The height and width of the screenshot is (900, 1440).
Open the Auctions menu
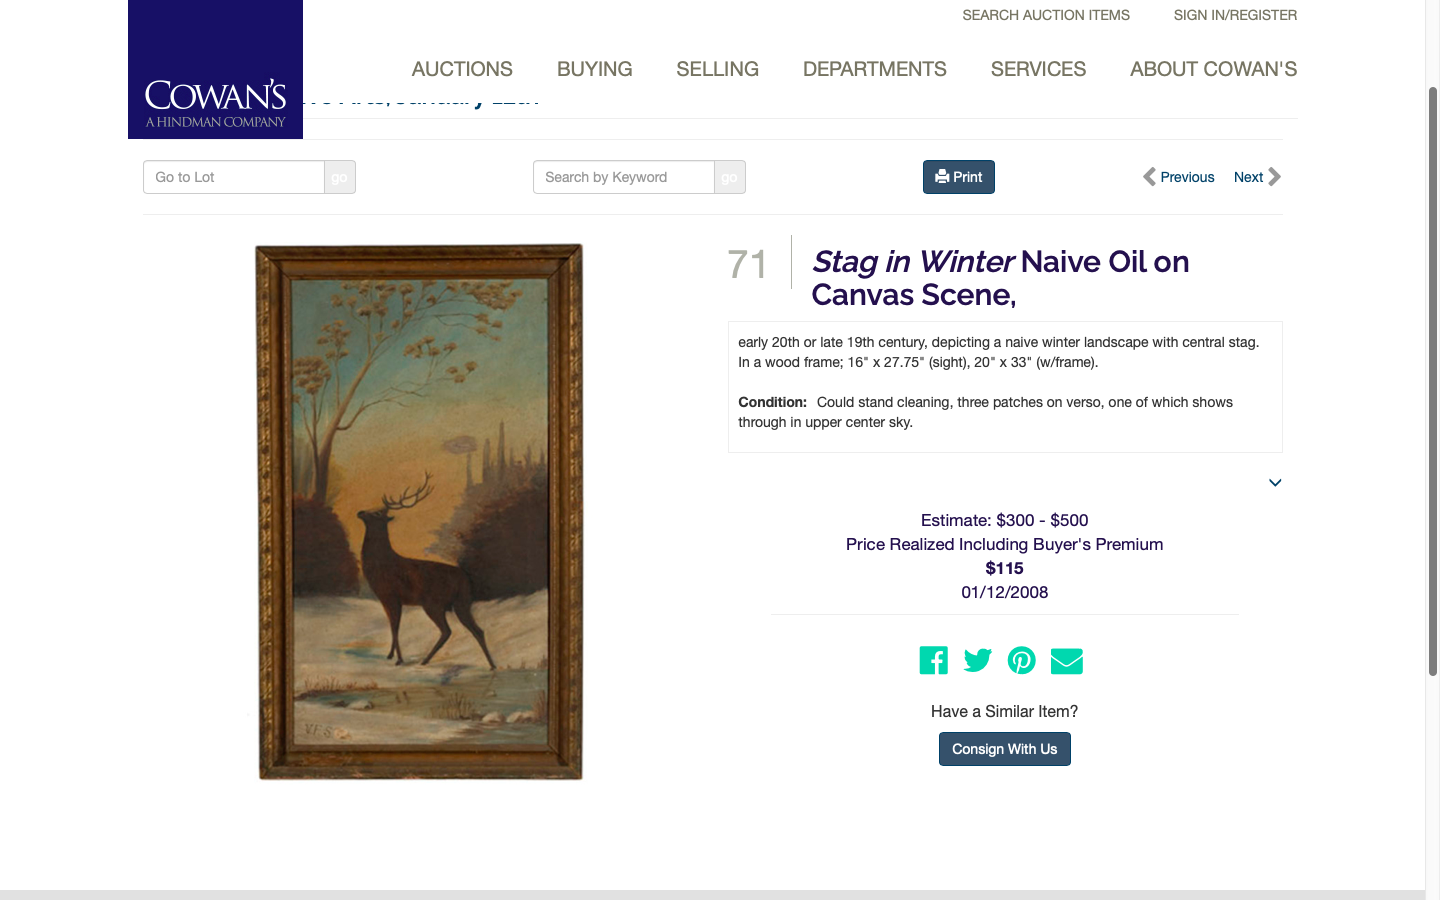pos(462,69)
